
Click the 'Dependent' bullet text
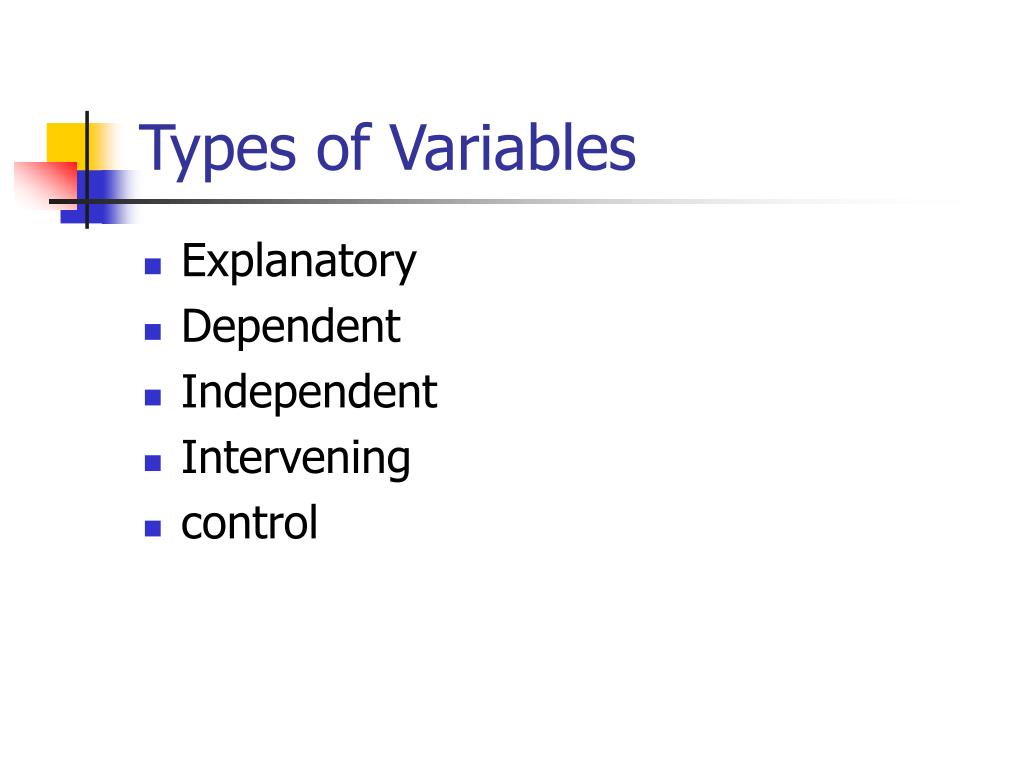tap(291, 327)
